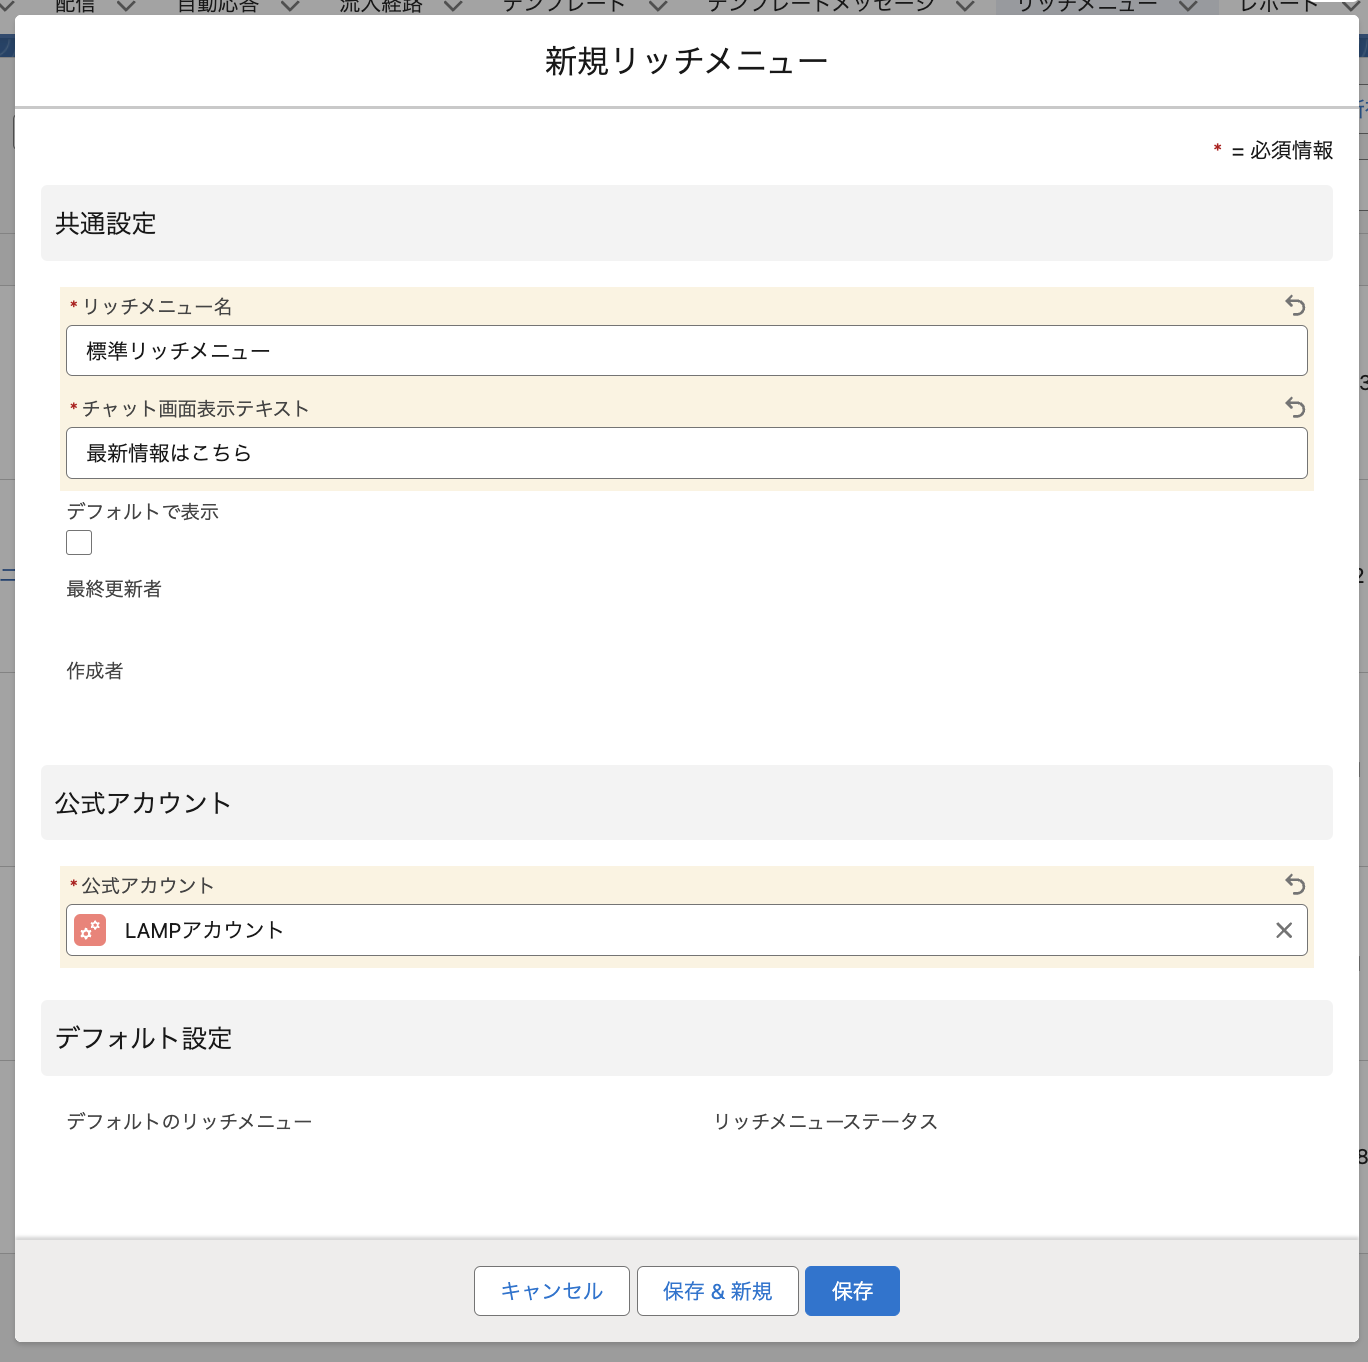Enable the デフォルトで表示 checkbox
The width and height of the screenshot is (1368, 1362).
click(79, 543)
